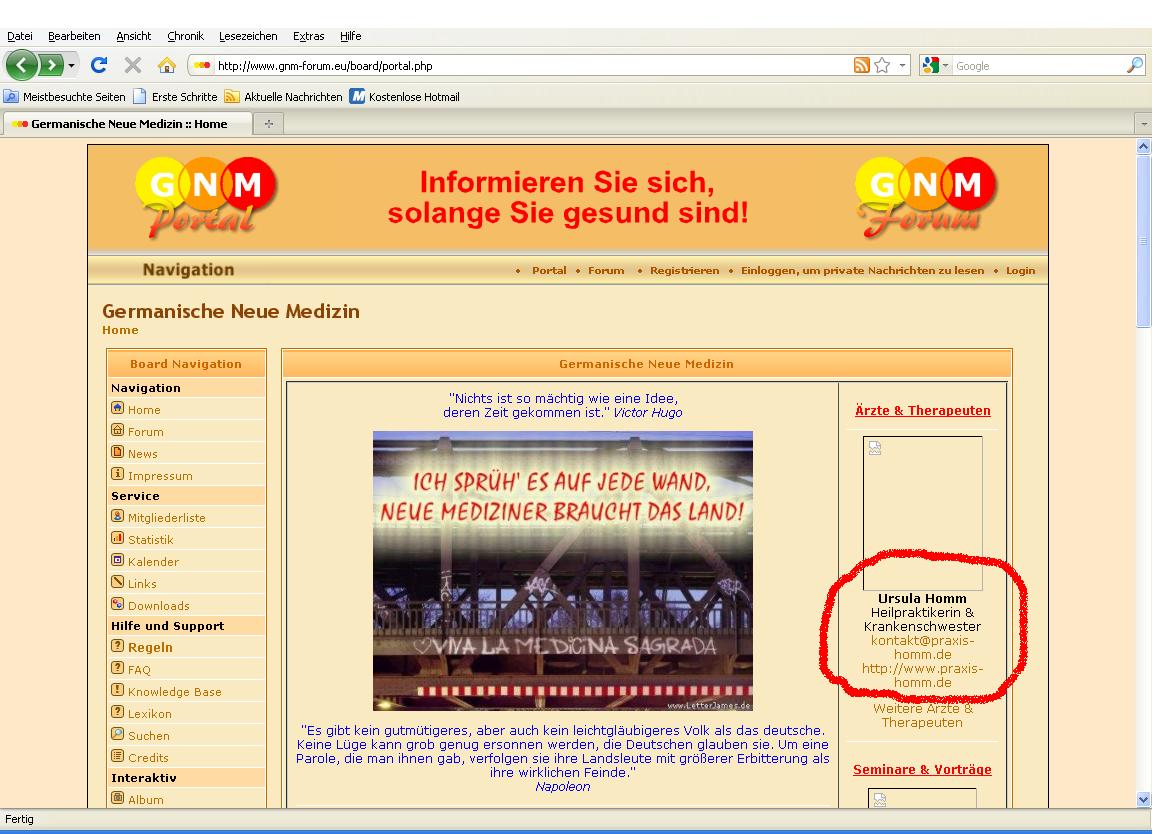
Task: Click the browser reload button
Action: tap(99, 66)
